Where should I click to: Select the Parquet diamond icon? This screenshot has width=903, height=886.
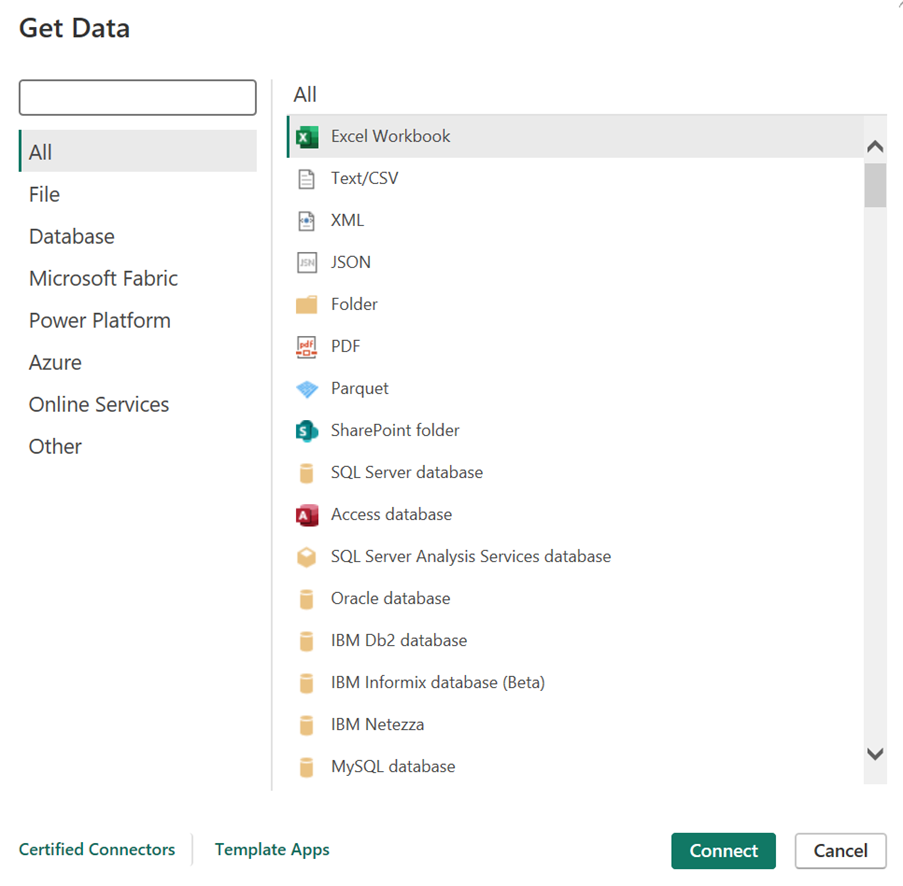click(x=307, y=389)
